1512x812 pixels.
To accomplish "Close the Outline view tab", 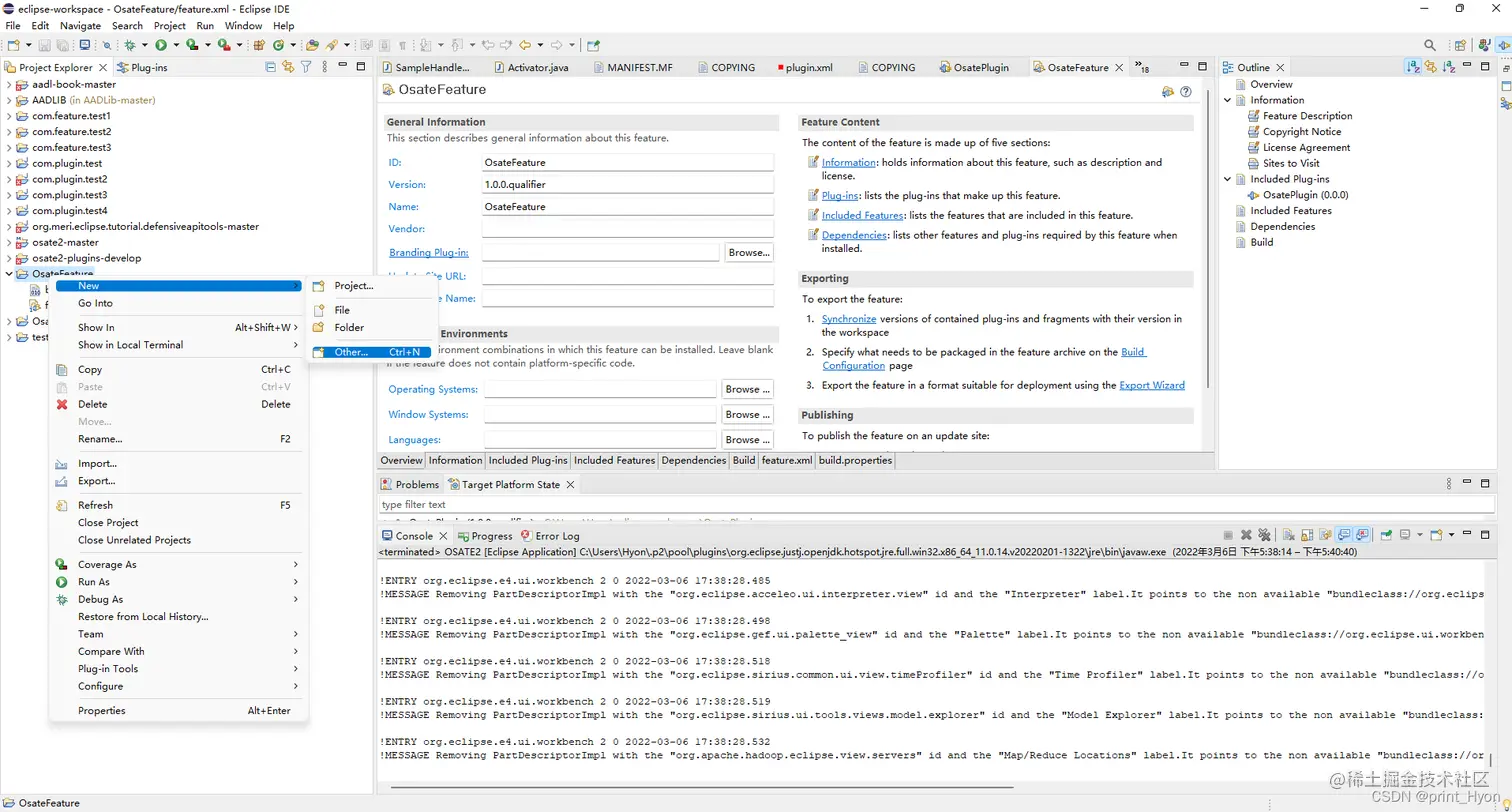I will (1282, 67).
